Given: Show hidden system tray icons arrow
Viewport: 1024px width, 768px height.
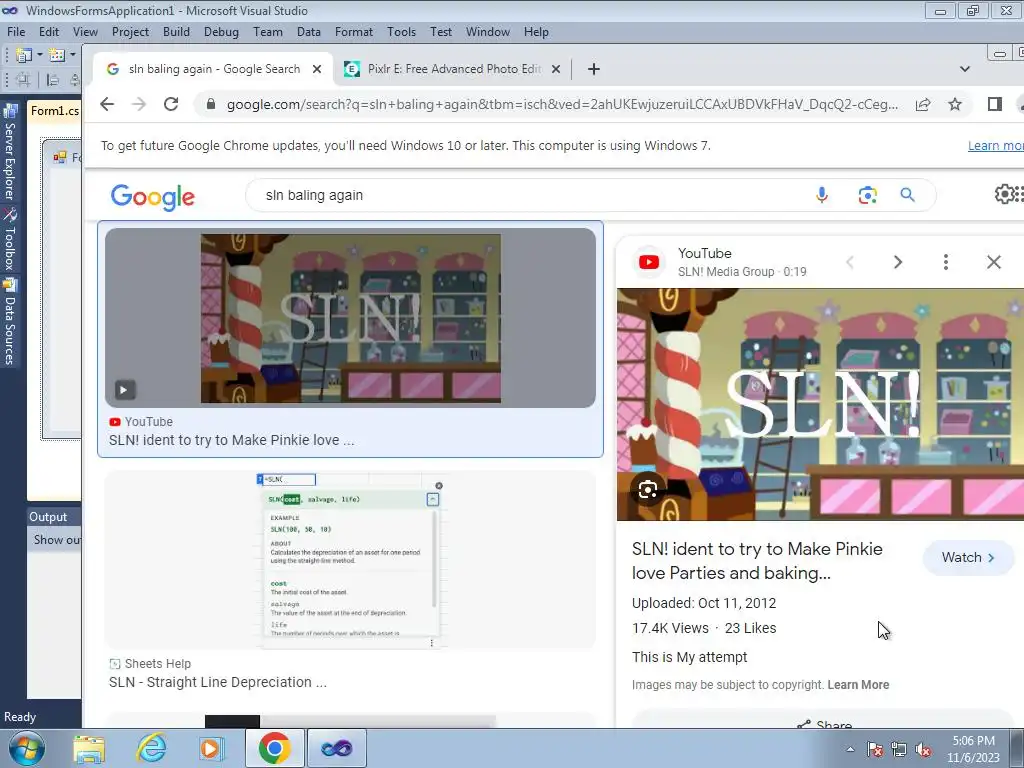Looking at the screenshot, I should tap(850, 749).
